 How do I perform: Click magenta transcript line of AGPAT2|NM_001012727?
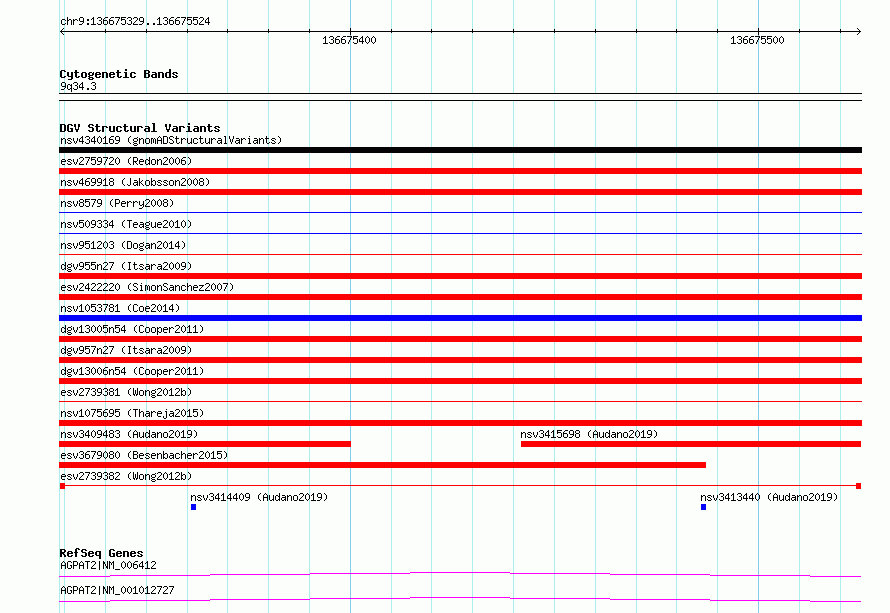click(460, 599)
